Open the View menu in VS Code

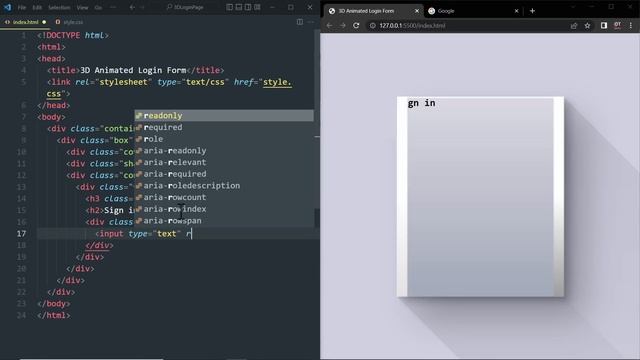82,7
